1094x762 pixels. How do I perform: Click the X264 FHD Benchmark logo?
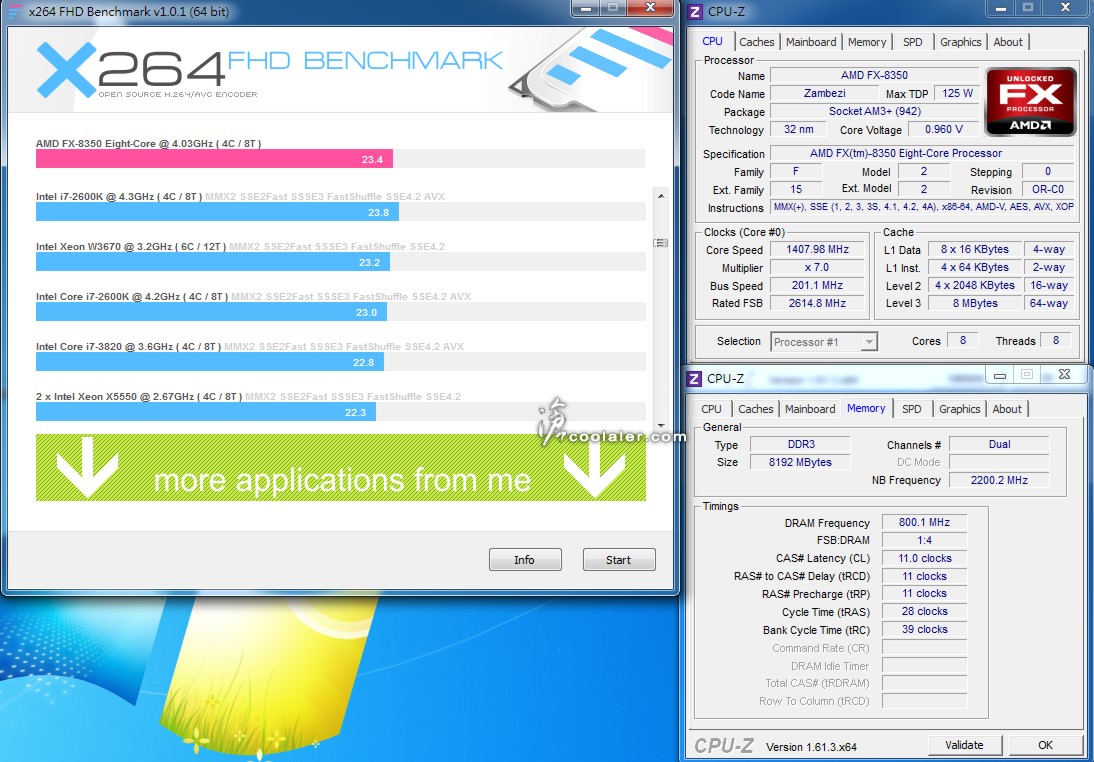pos(269,69)
